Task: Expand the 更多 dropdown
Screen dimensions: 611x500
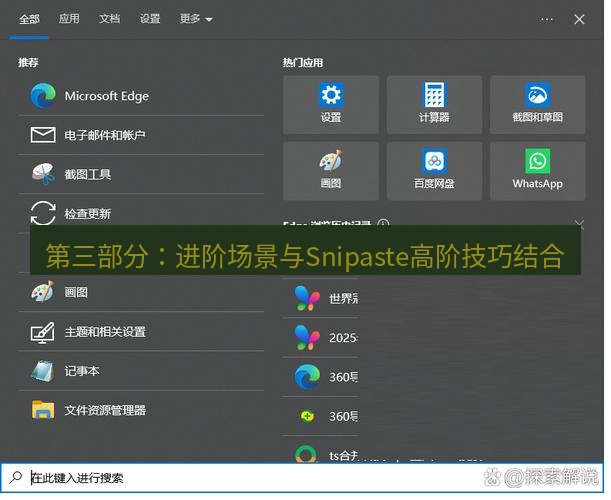Action: [196, 18]
